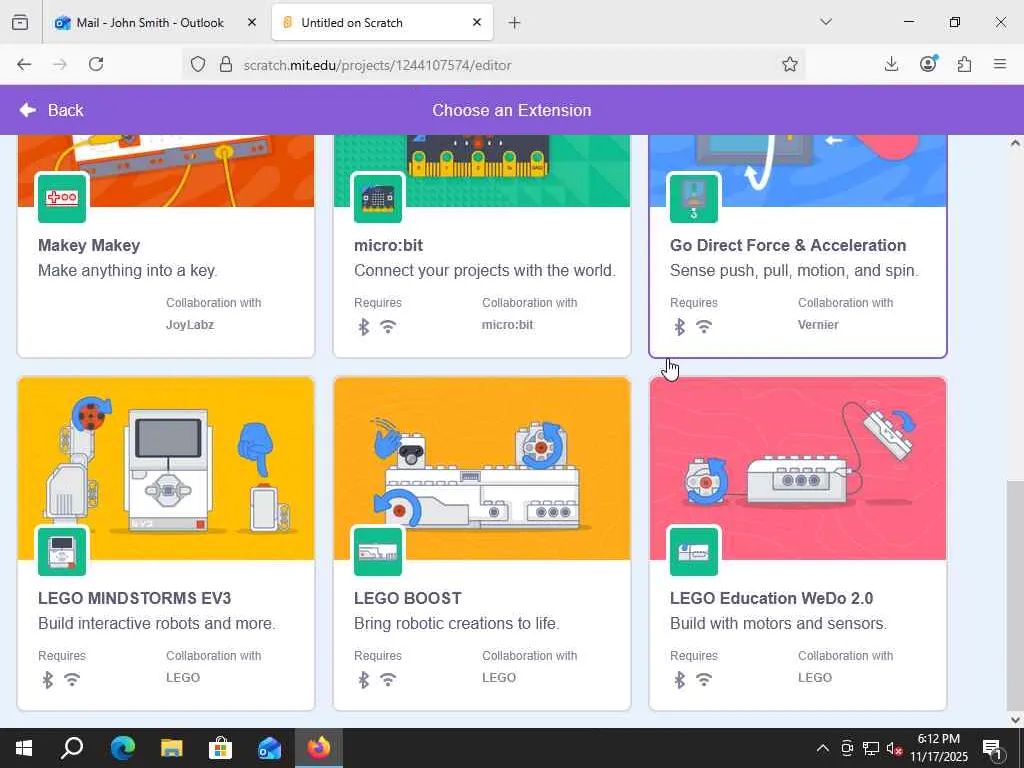Choose the LEGO Education WeDo 2.0 illustration
The width and height of the screenshot is (1024, 768).
(798, 468)
